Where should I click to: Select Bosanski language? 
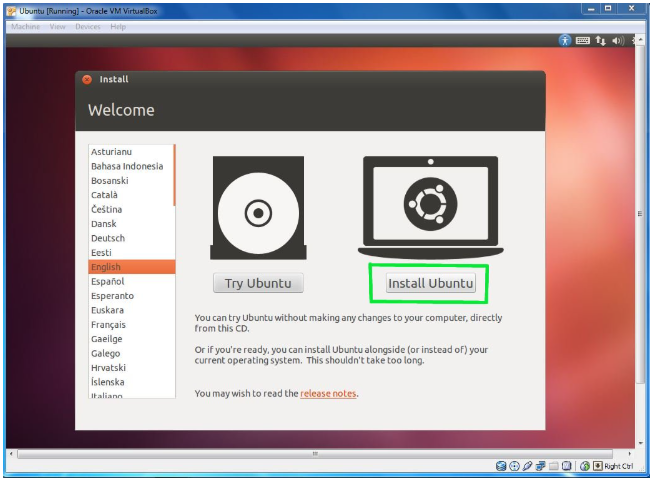click(x=131, y=180)
